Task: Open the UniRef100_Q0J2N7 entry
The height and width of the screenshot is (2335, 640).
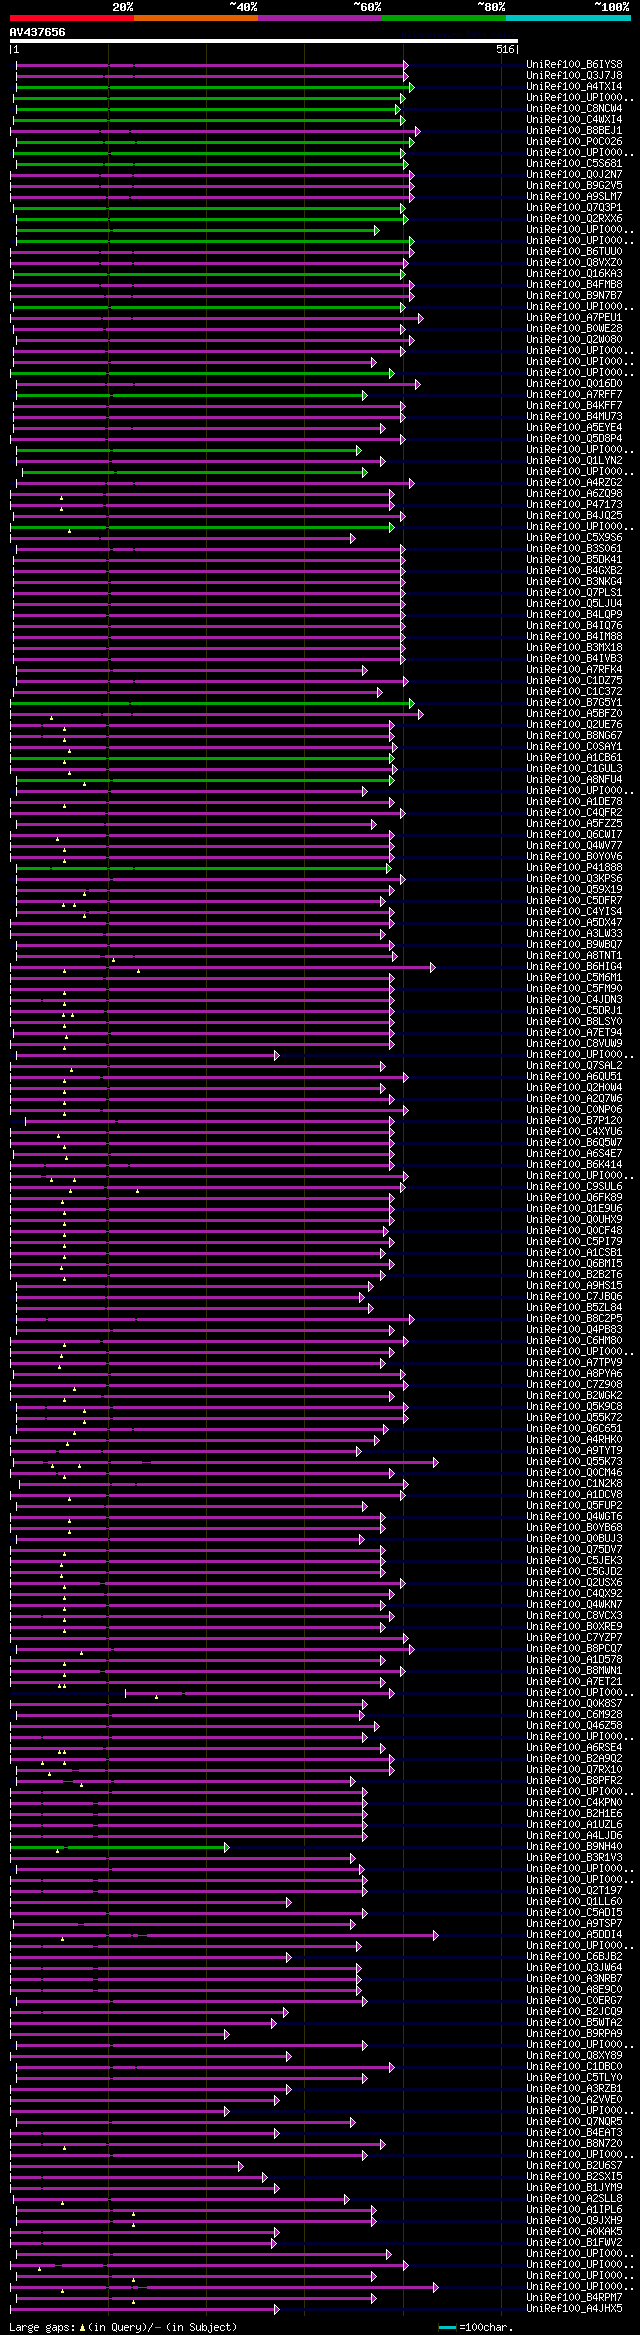Action: click(x=574, y=174)
